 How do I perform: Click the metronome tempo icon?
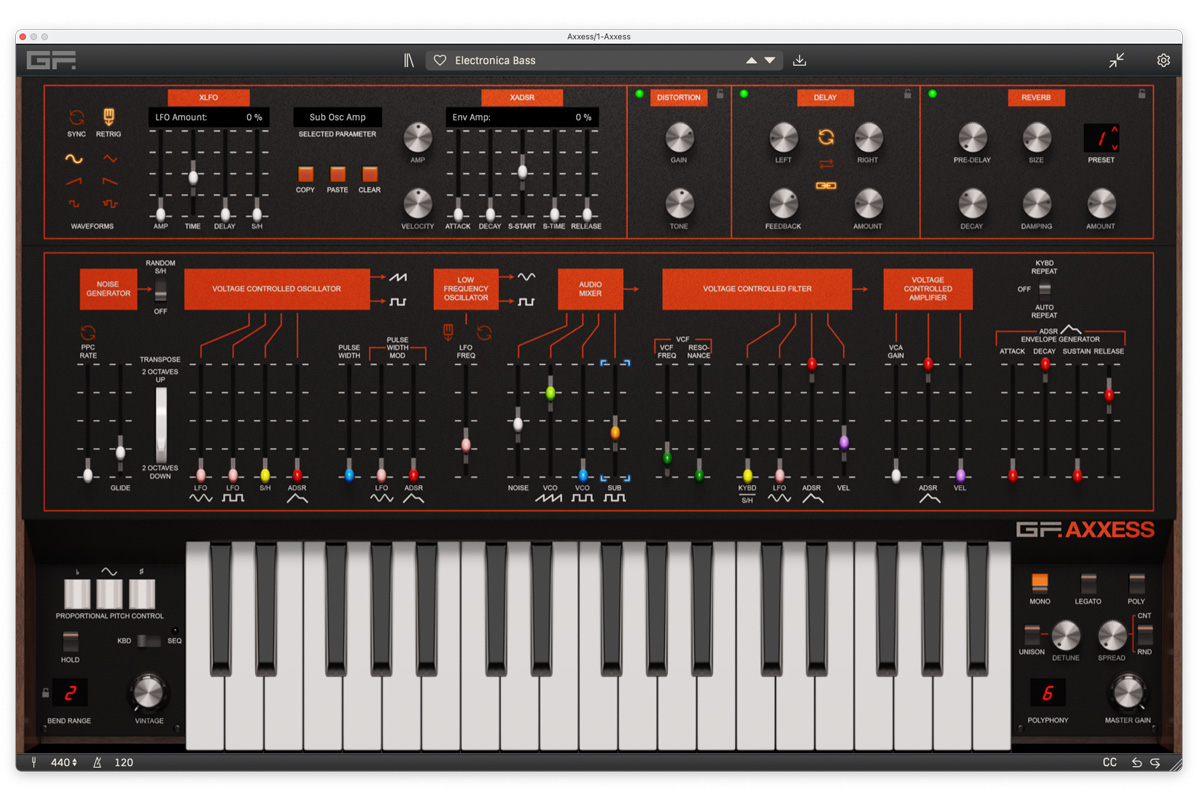pyautogui.click(x=98, y=762)
